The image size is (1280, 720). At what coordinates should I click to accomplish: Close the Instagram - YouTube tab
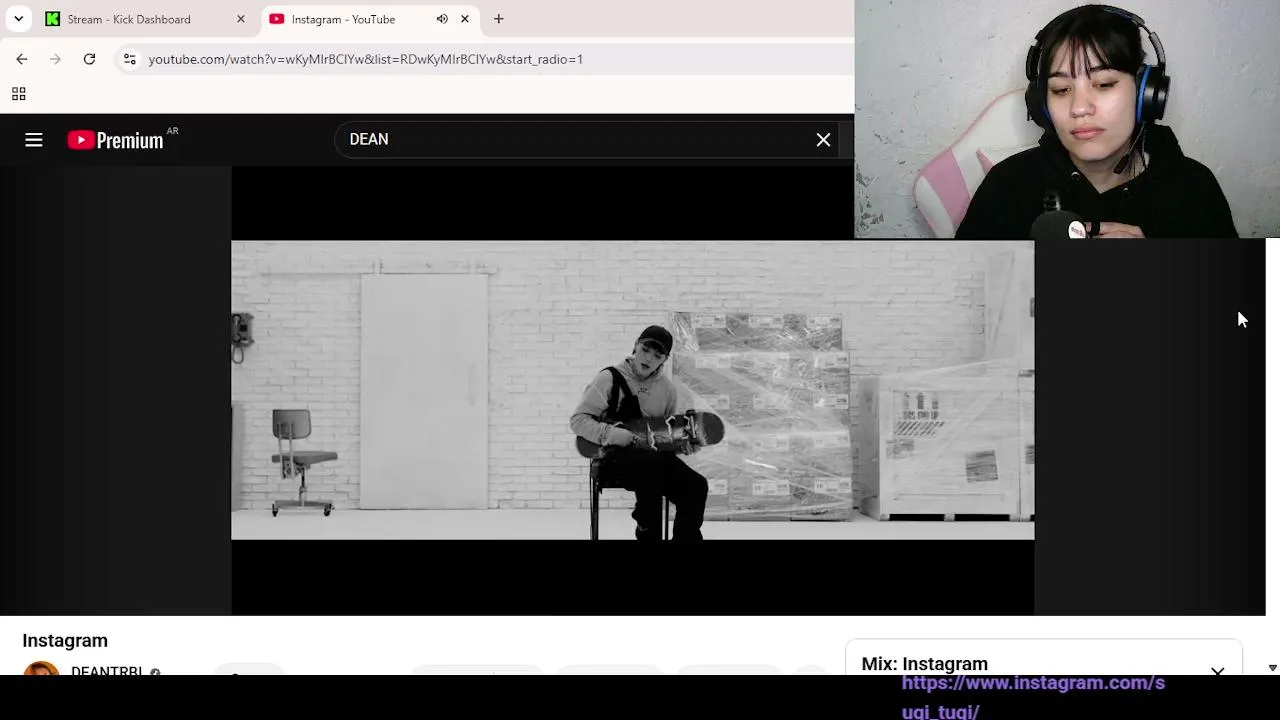pos(465,19)
